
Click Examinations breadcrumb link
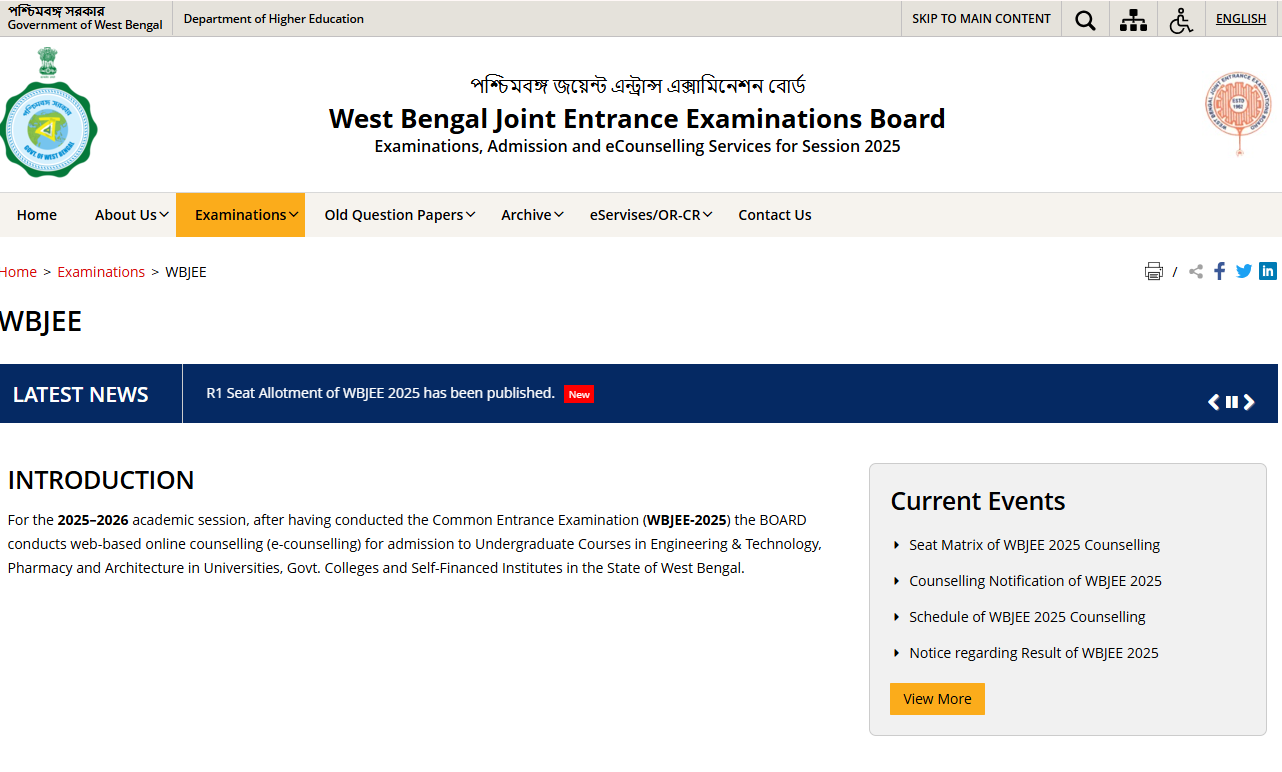click(101, 272)
